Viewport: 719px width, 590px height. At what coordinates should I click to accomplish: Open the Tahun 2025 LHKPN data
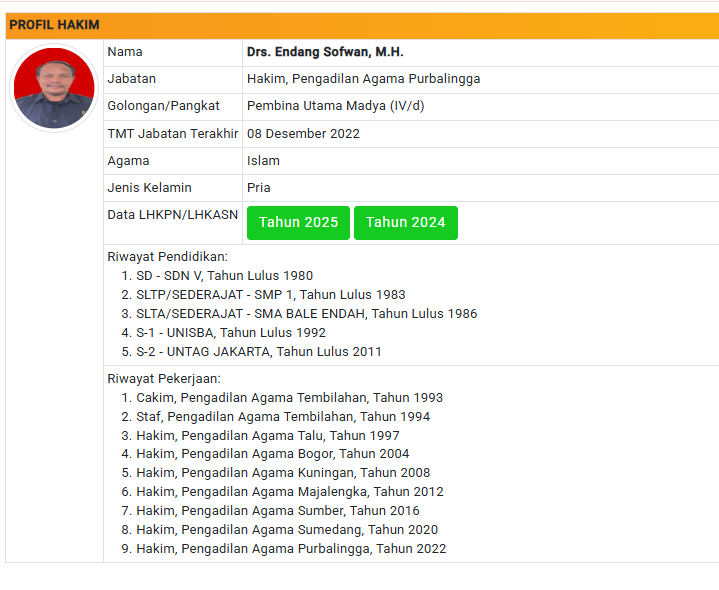[298, 223]
